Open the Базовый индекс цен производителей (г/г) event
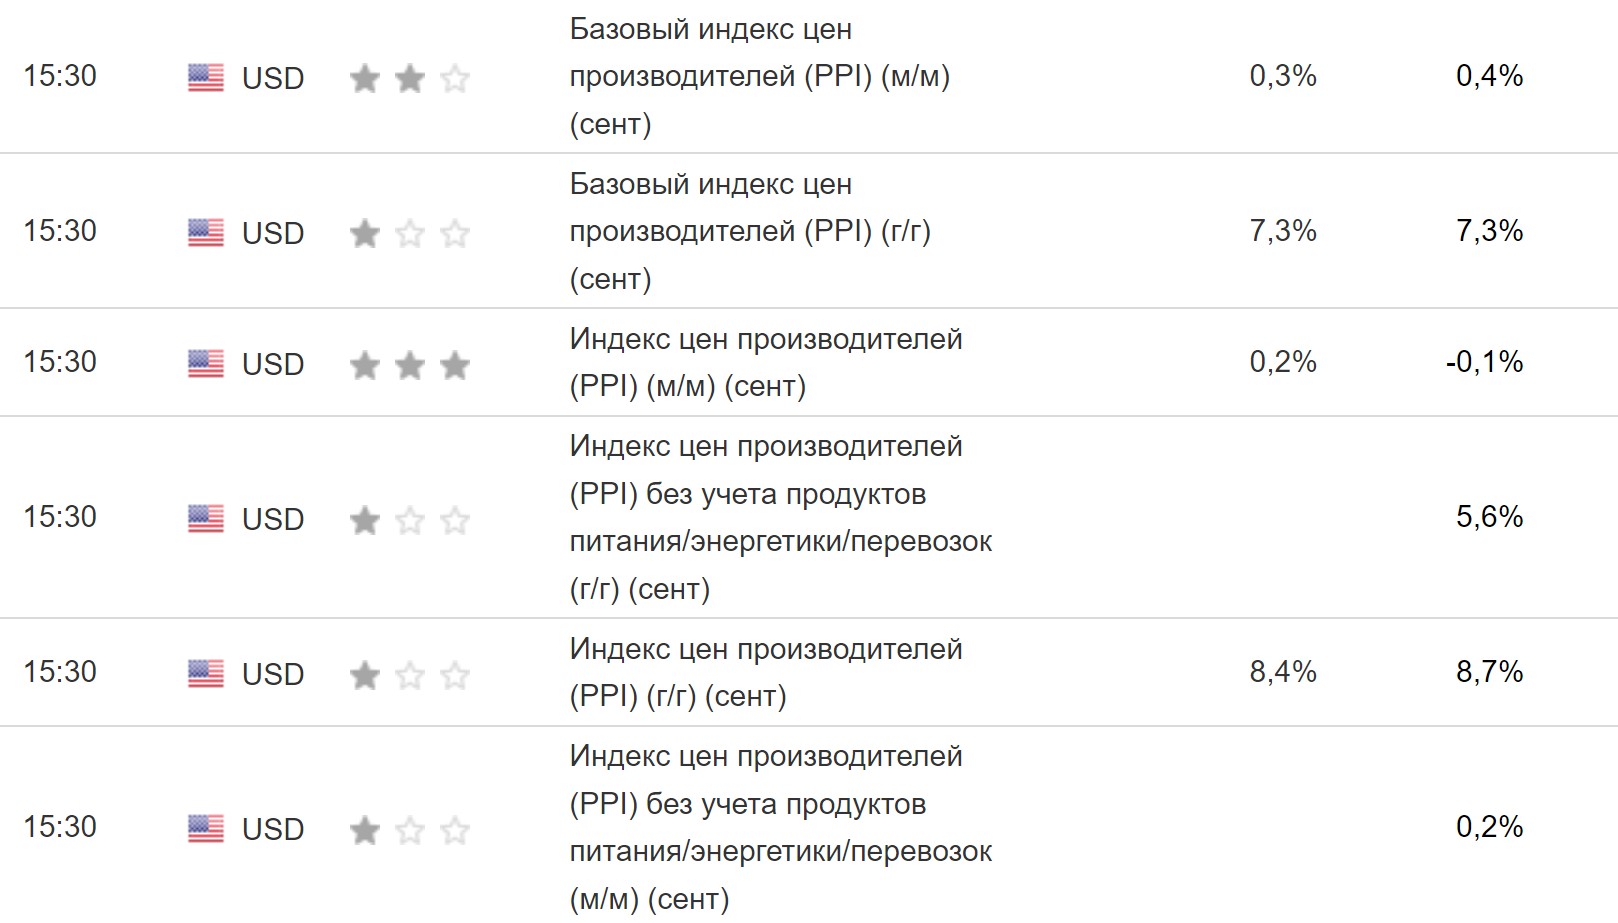This screenshot has width=1618, height=923. [x=750, y=231]
